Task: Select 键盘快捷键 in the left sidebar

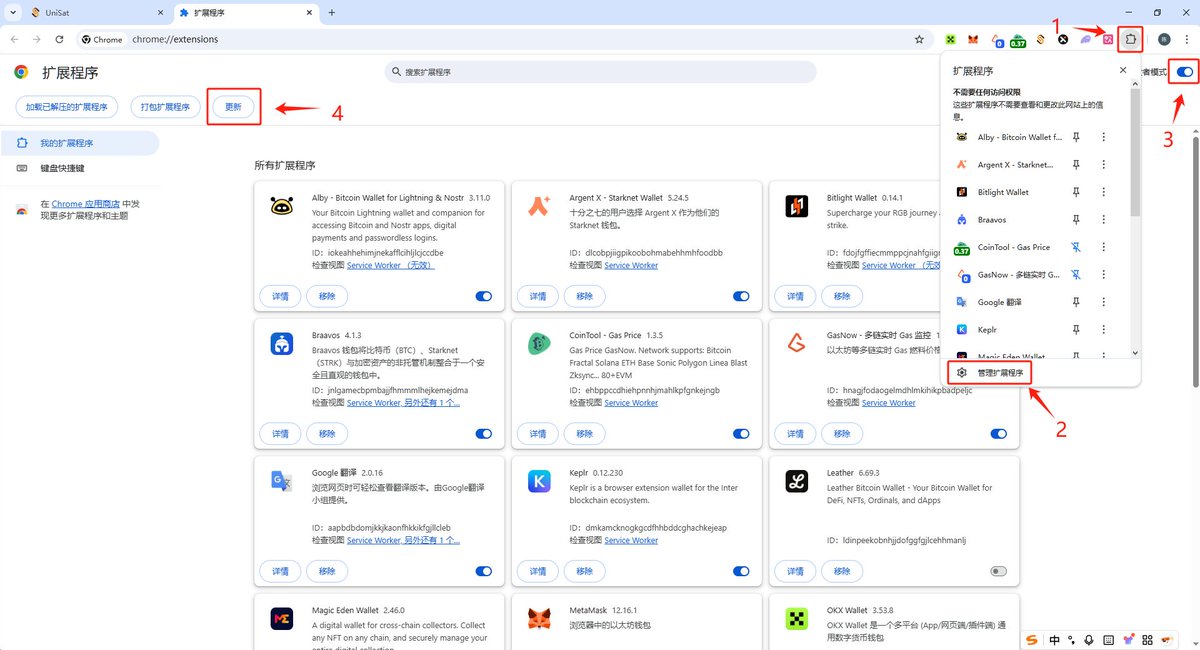Action: (62, 169)
